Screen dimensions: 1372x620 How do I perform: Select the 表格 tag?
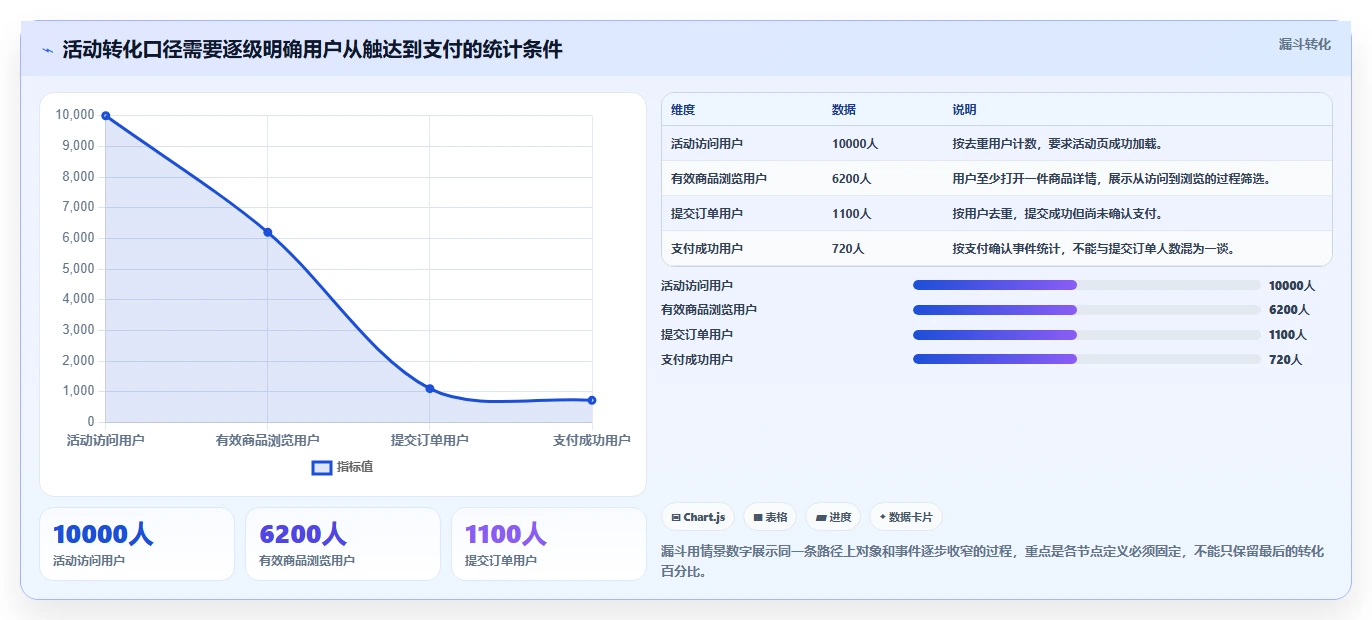pyautogui.click(x=770, y=517)
